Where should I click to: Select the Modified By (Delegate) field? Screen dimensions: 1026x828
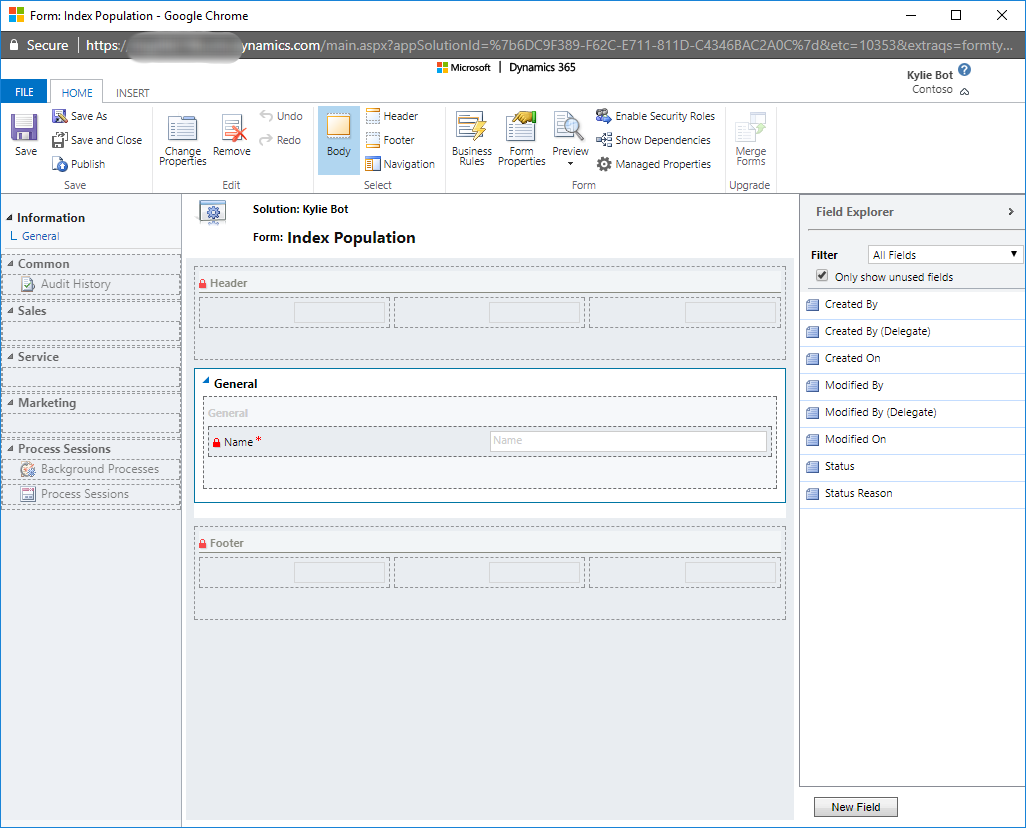(x=912, y=412)
